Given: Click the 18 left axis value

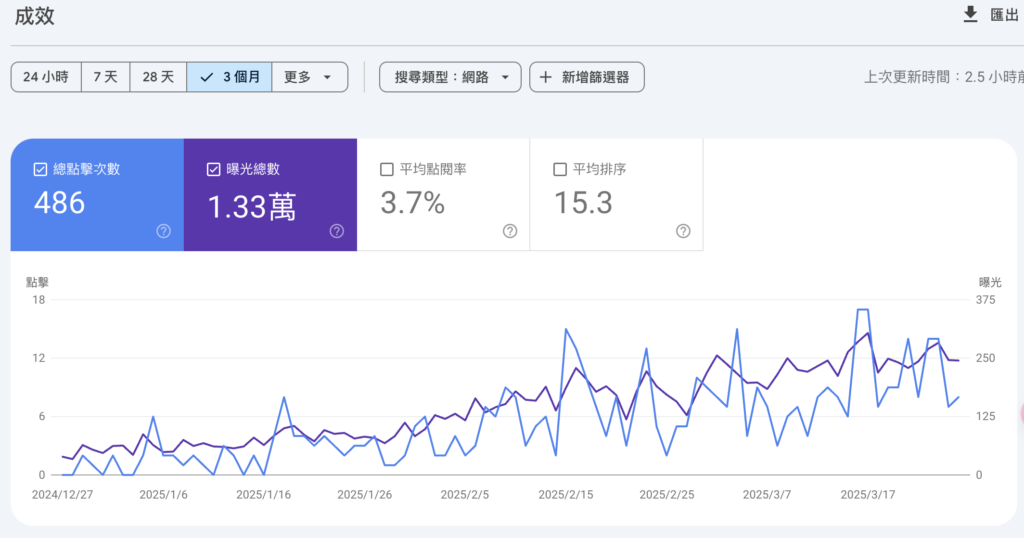Looking at the screenshot, I should pyautogui.click(x=39, y=300).
